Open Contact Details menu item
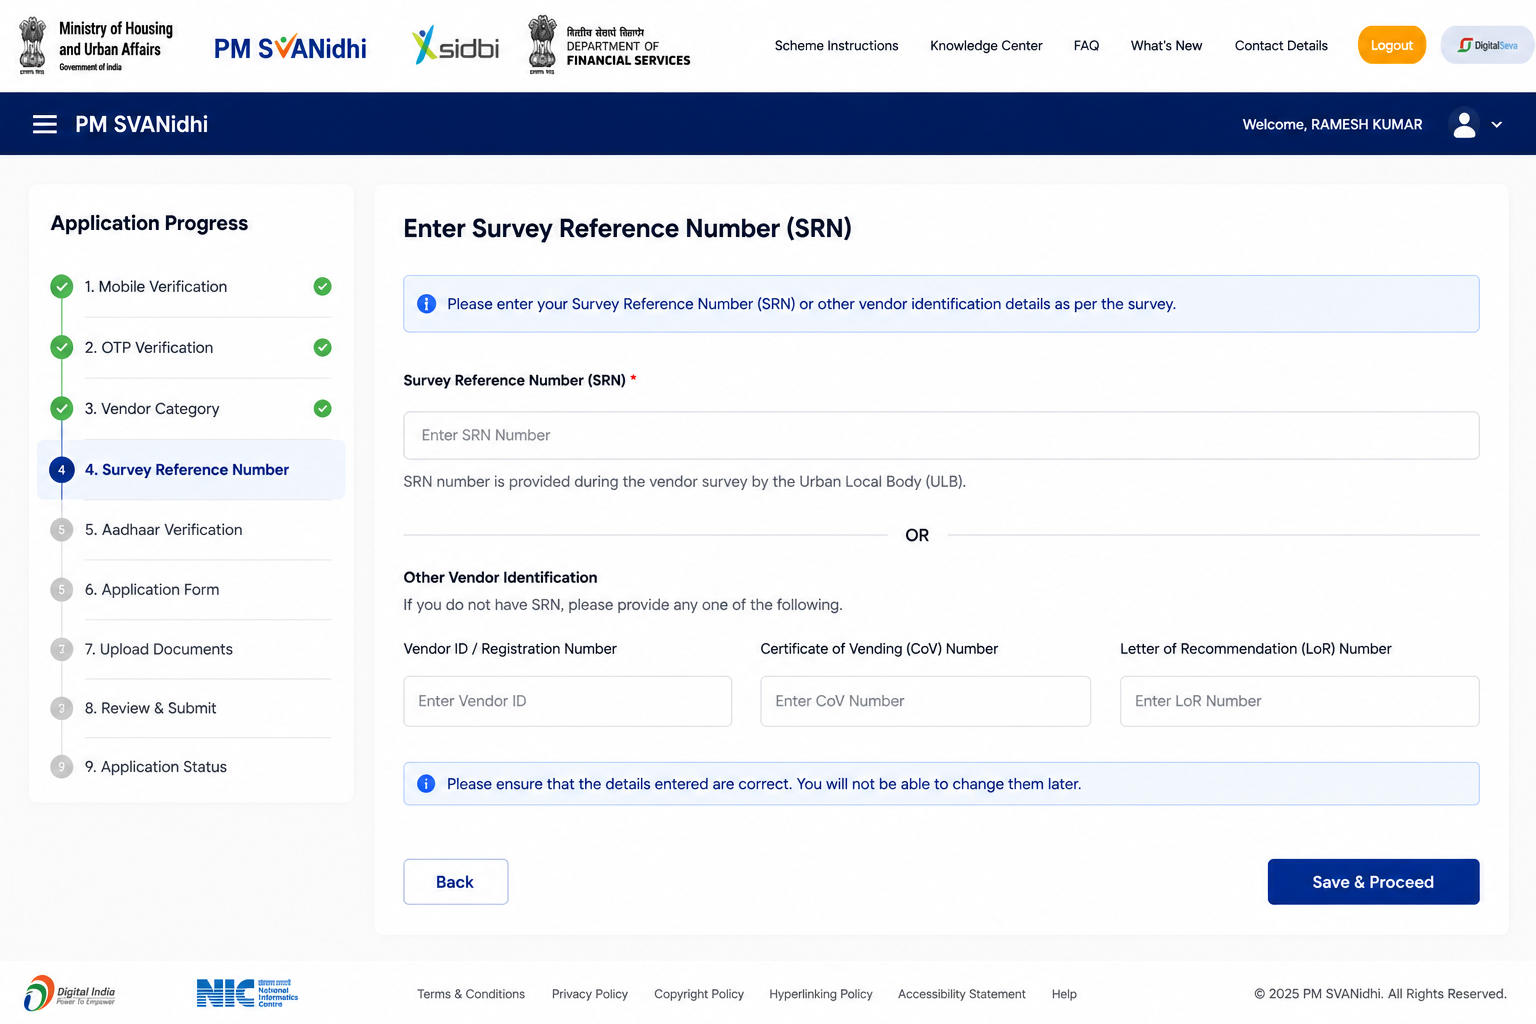 click(x=1281, y=46)
